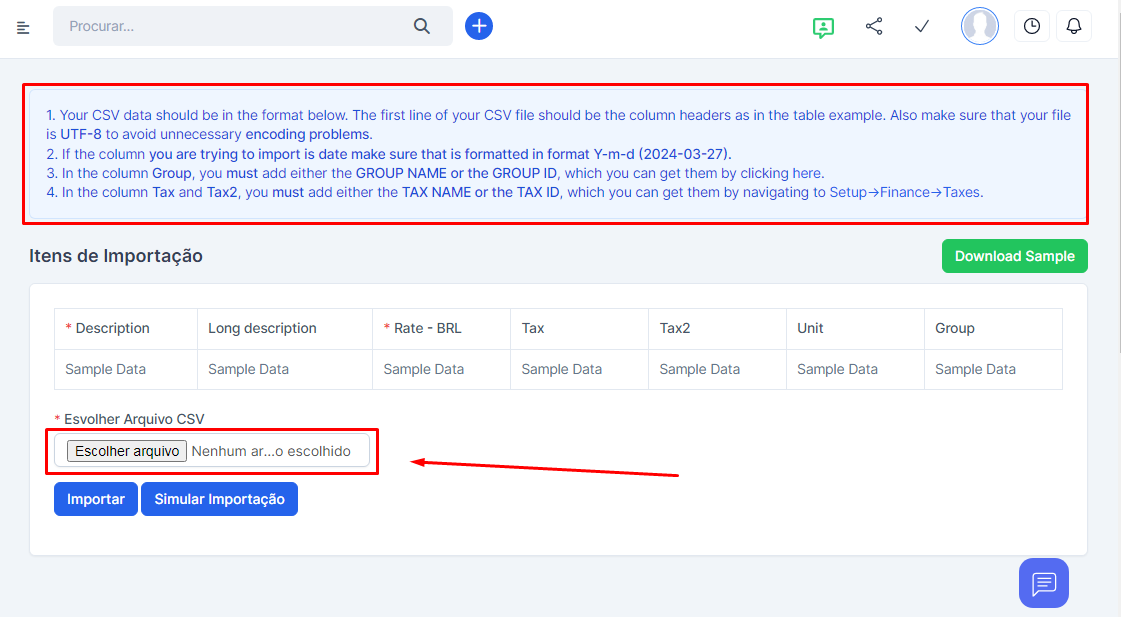Open the floating chat message button

[x=1044, y=583]
